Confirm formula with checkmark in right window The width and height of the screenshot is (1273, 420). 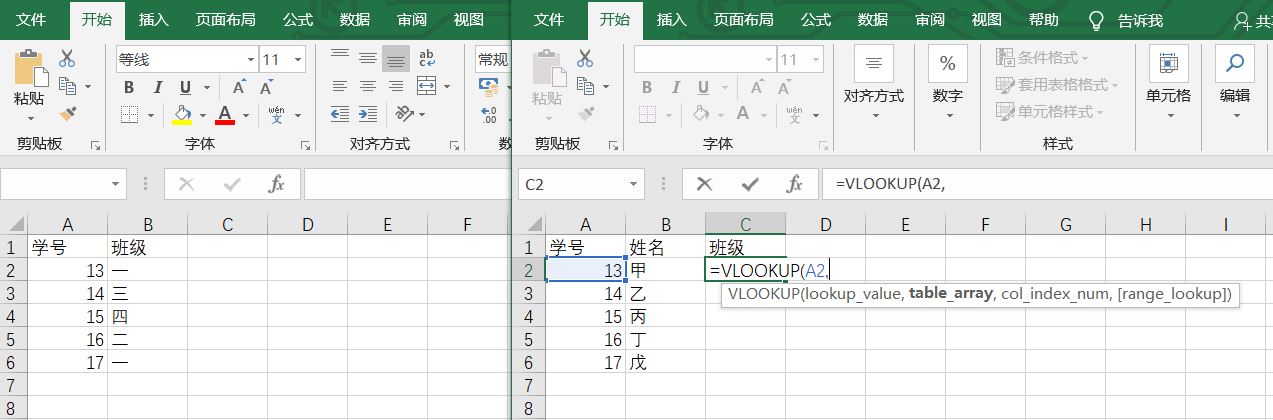[x=750, y=184]
